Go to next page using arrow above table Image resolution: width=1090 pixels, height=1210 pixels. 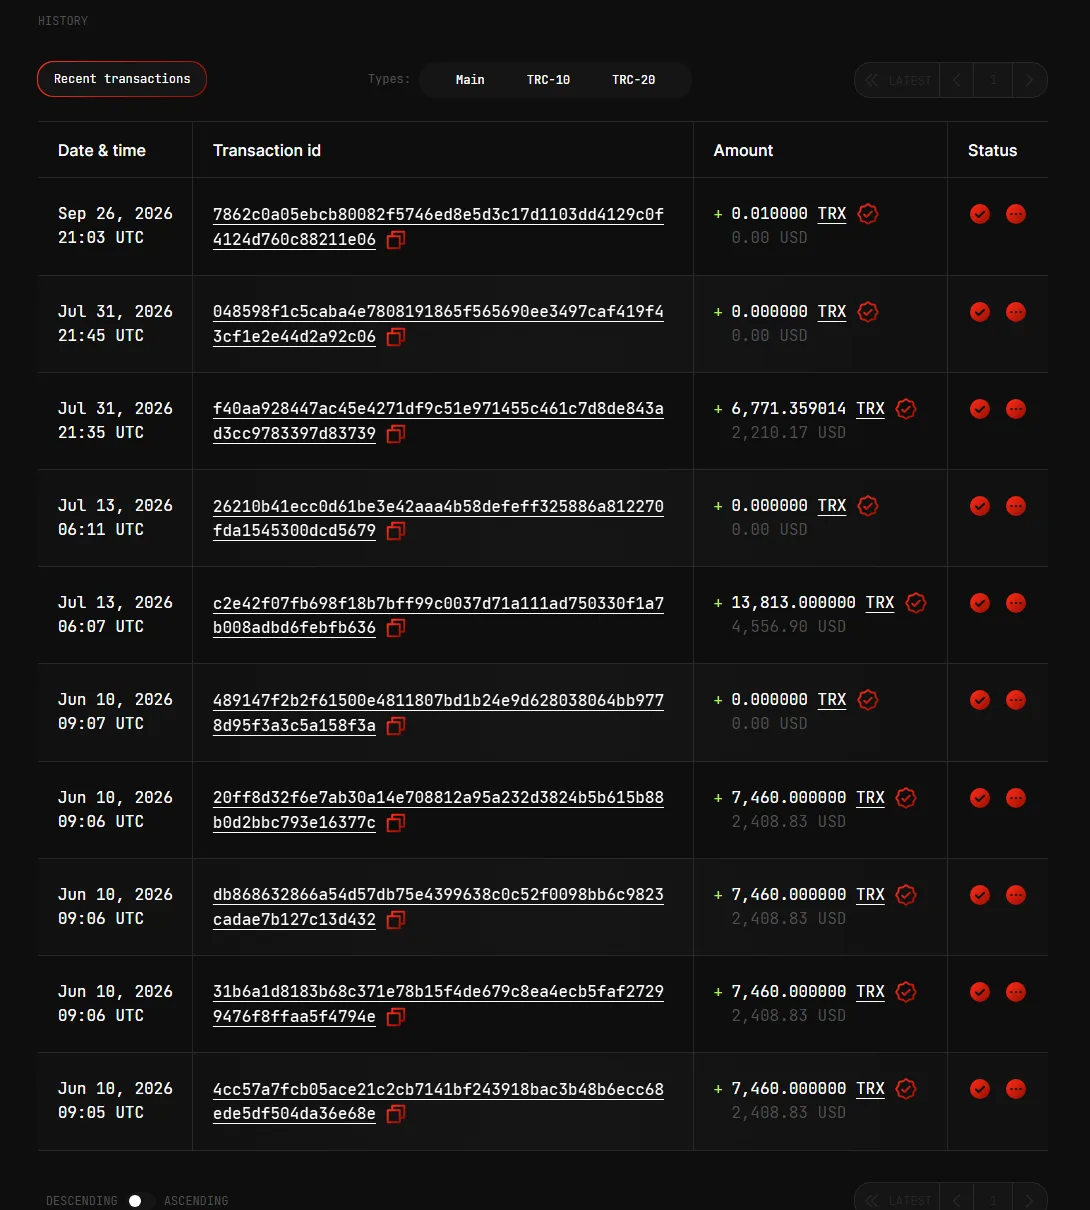click(1030, 80)
